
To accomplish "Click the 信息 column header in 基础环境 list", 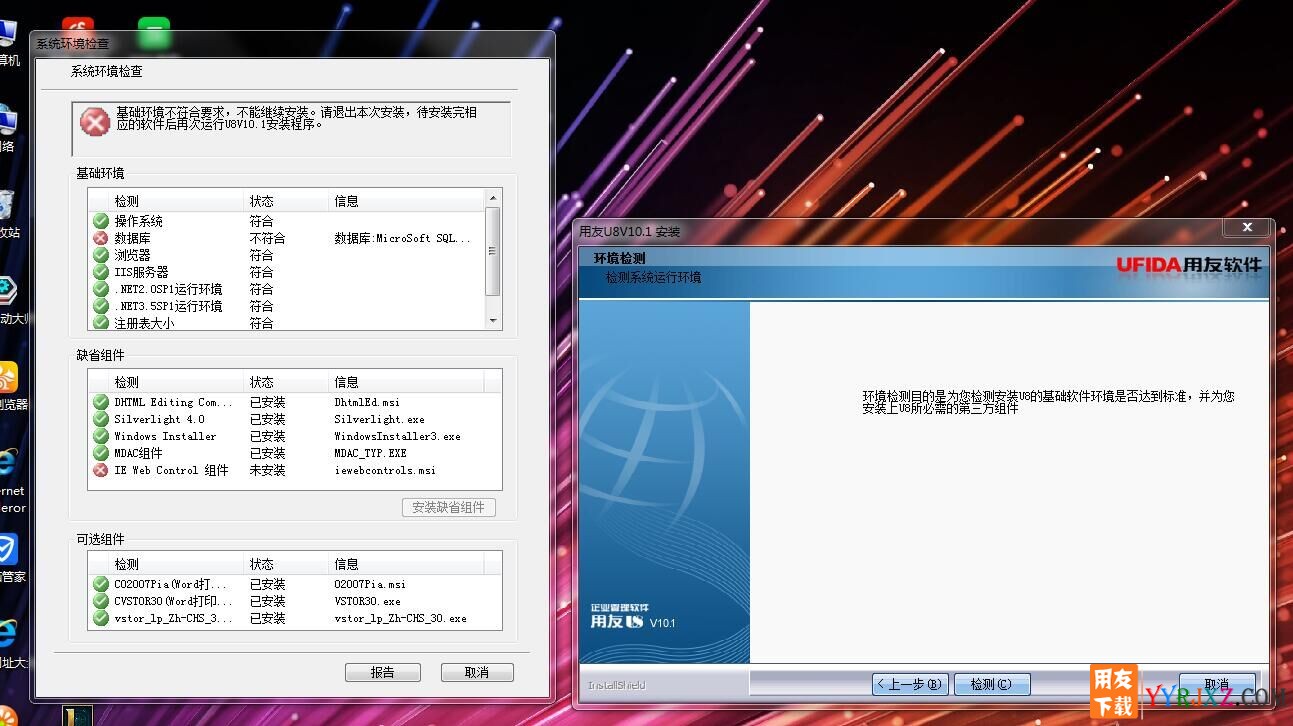I will point(407,201).
